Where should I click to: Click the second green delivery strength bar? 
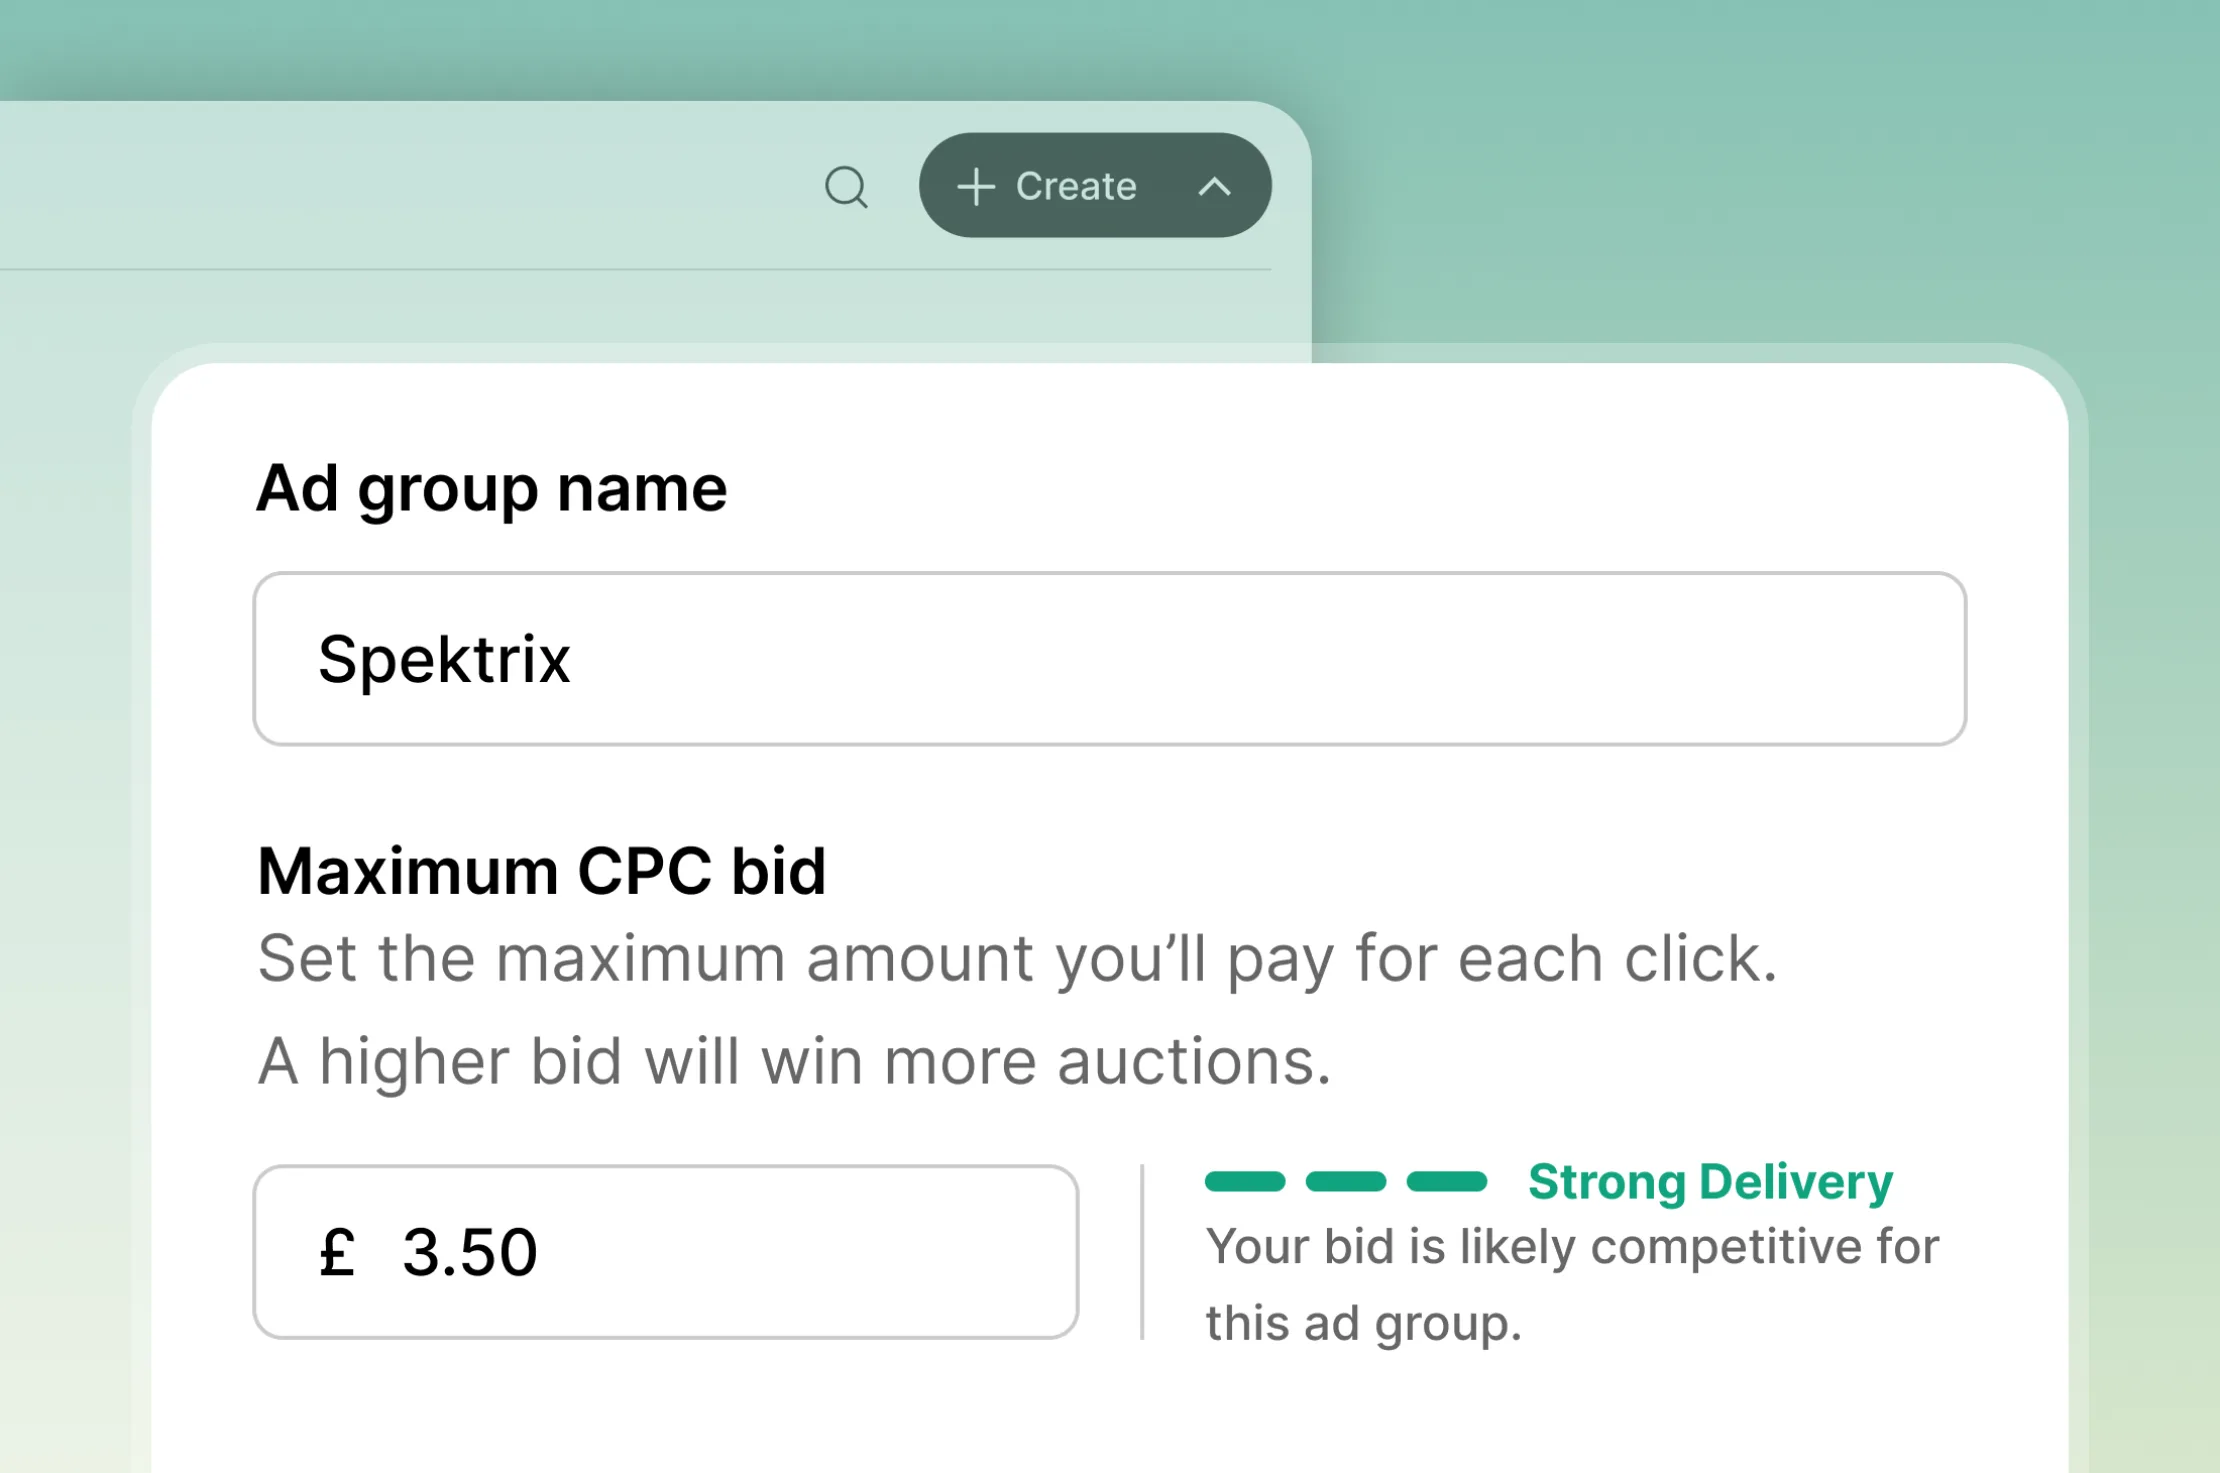coord(1346,1182)
